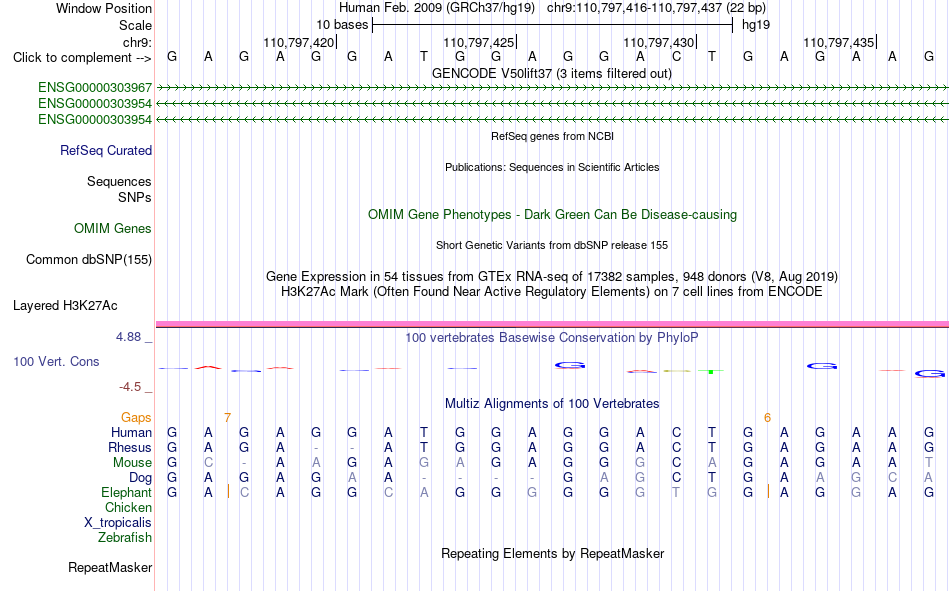Click the 4.88 conservation scale value
This screenshot has height=591, width=950.
pos(128,337)
